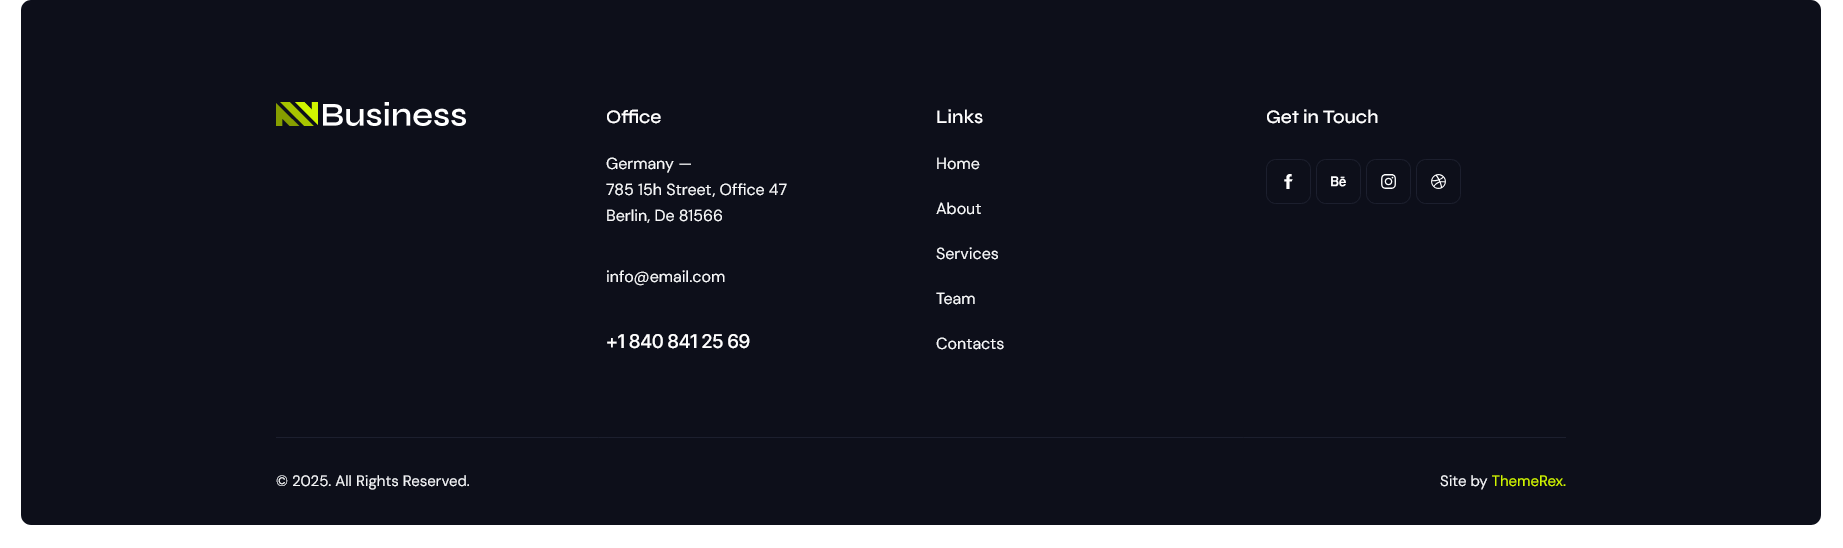Open the Contacts footer link
The image size is (1843, 548).
(x=969, y=344)
